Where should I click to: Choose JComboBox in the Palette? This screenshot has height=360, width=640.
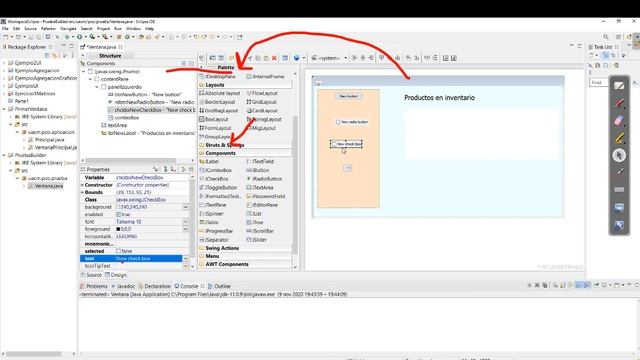tap(216, 170)
